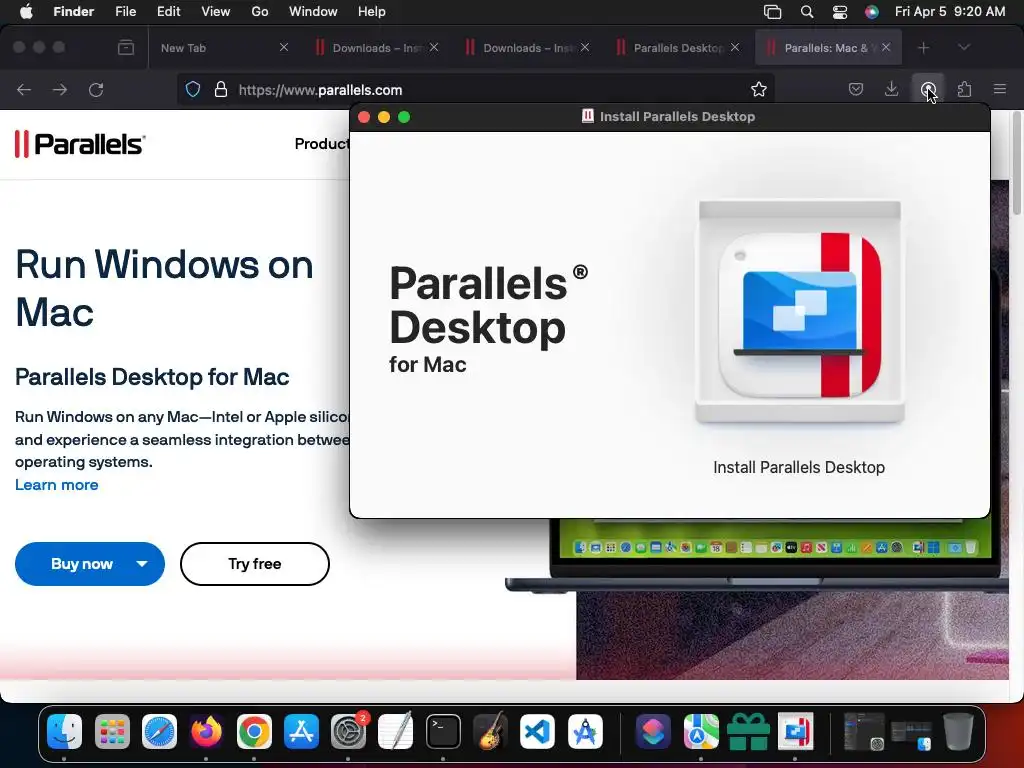The width and height of the screenshot is (1024, 768).
Task: Open the Edit menu
Action: tap(168, 12)
